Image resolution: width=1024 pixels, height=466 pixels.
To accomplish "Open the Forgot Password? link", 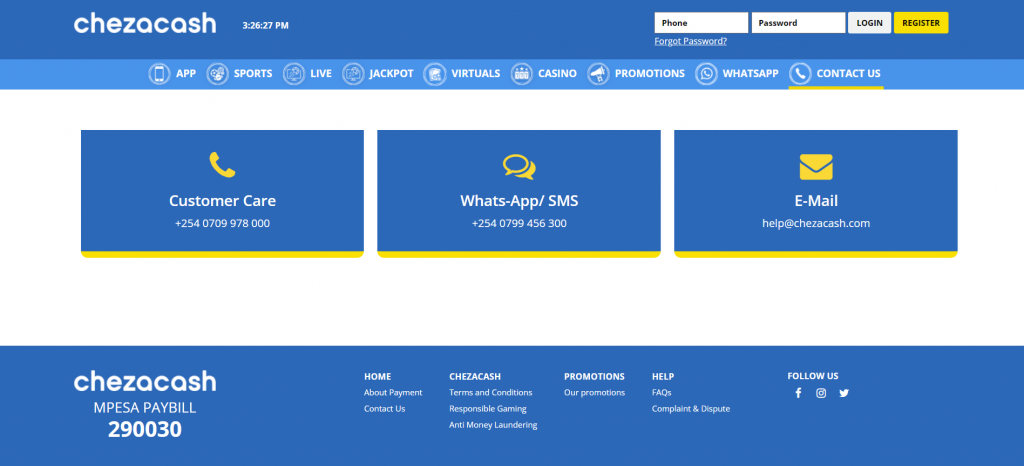I will pyautogui.click(x=690, y=41).
